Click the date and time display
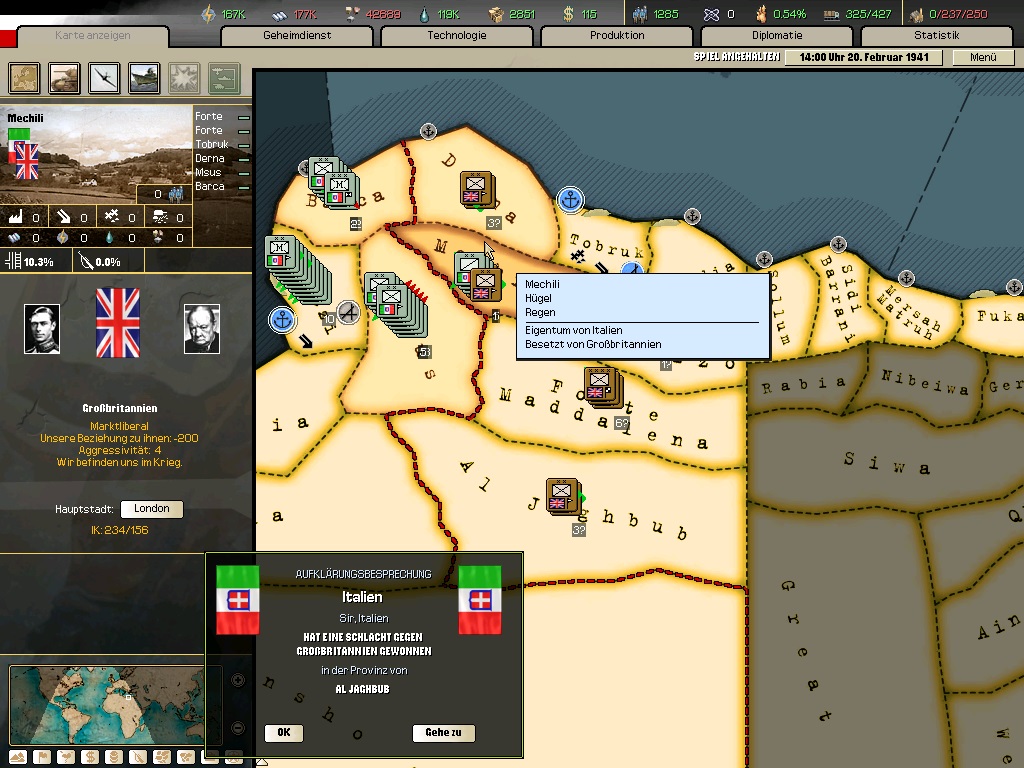 [x=863, y=57]
